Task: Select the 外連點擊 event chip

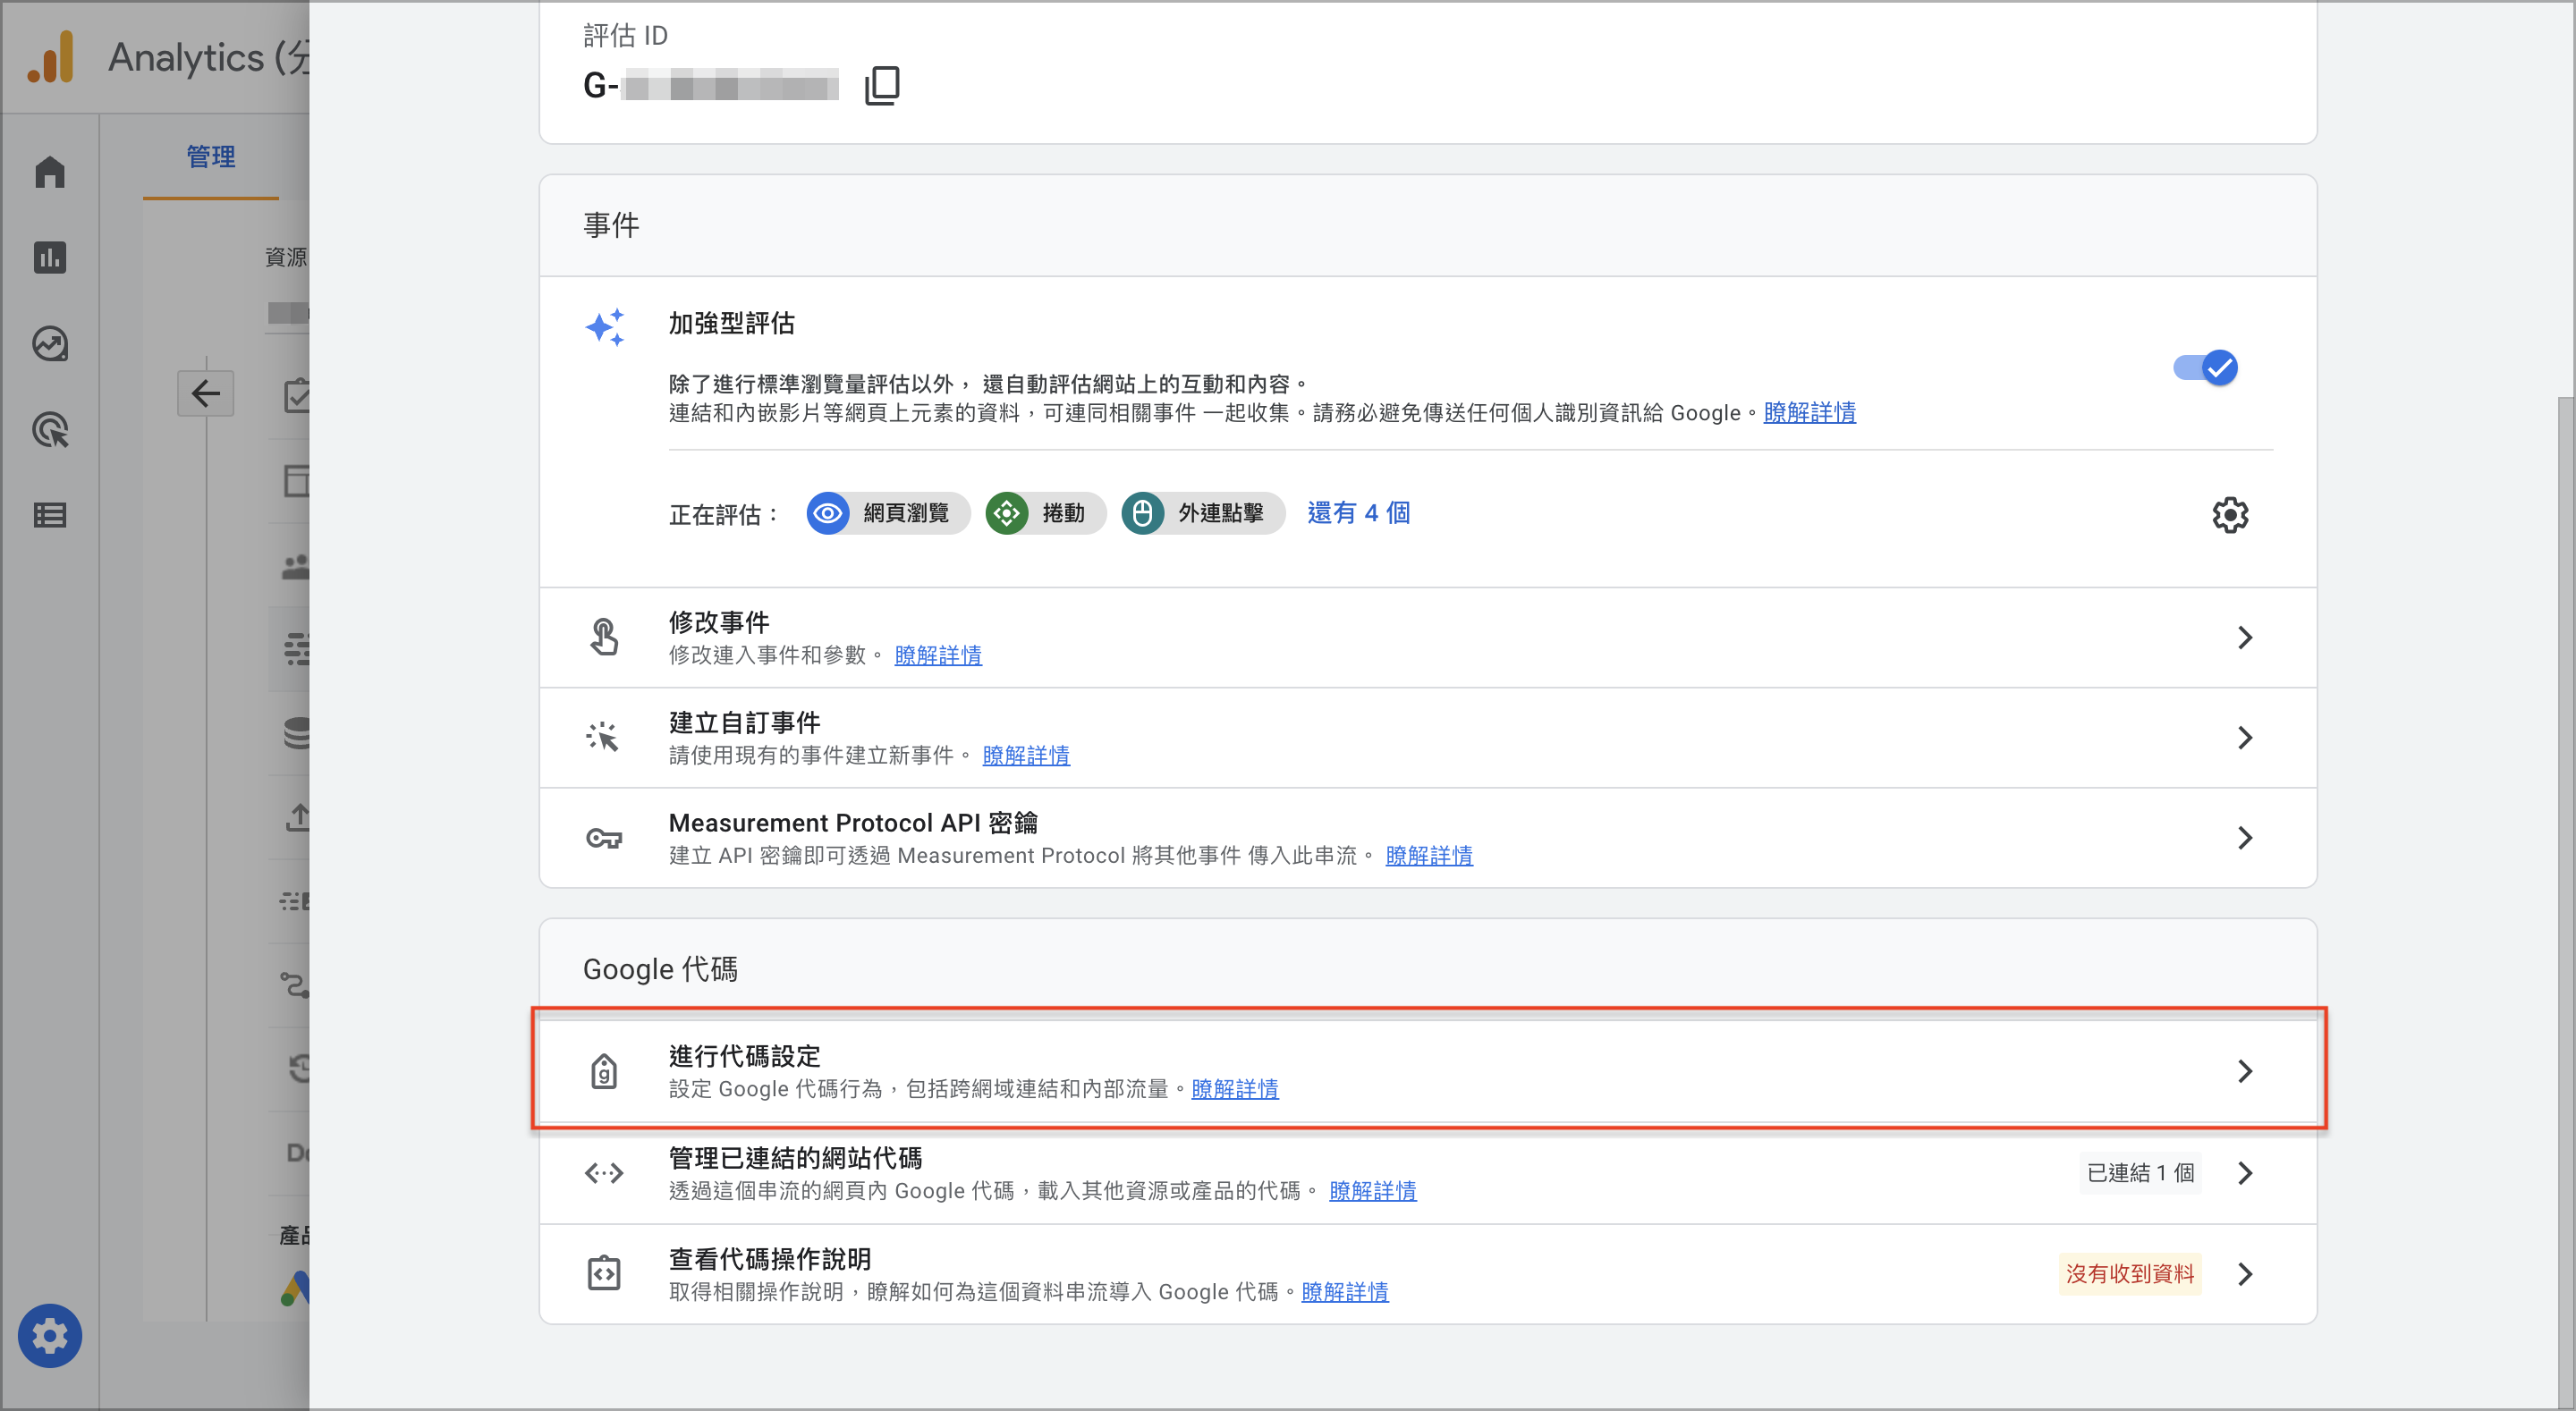Action: [x=1202, y=513]
